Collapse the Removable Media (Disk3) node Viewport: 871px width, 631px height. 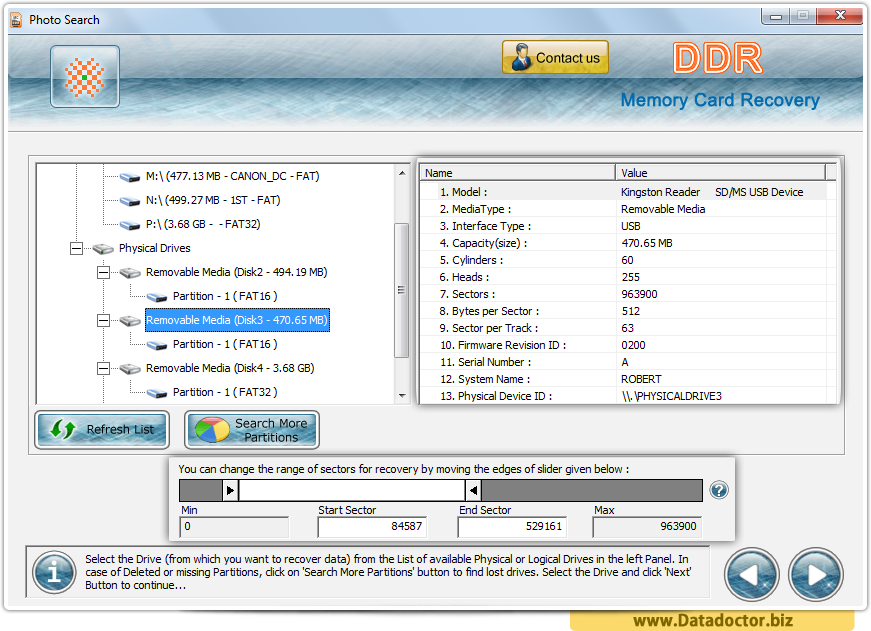pos(102,321)
